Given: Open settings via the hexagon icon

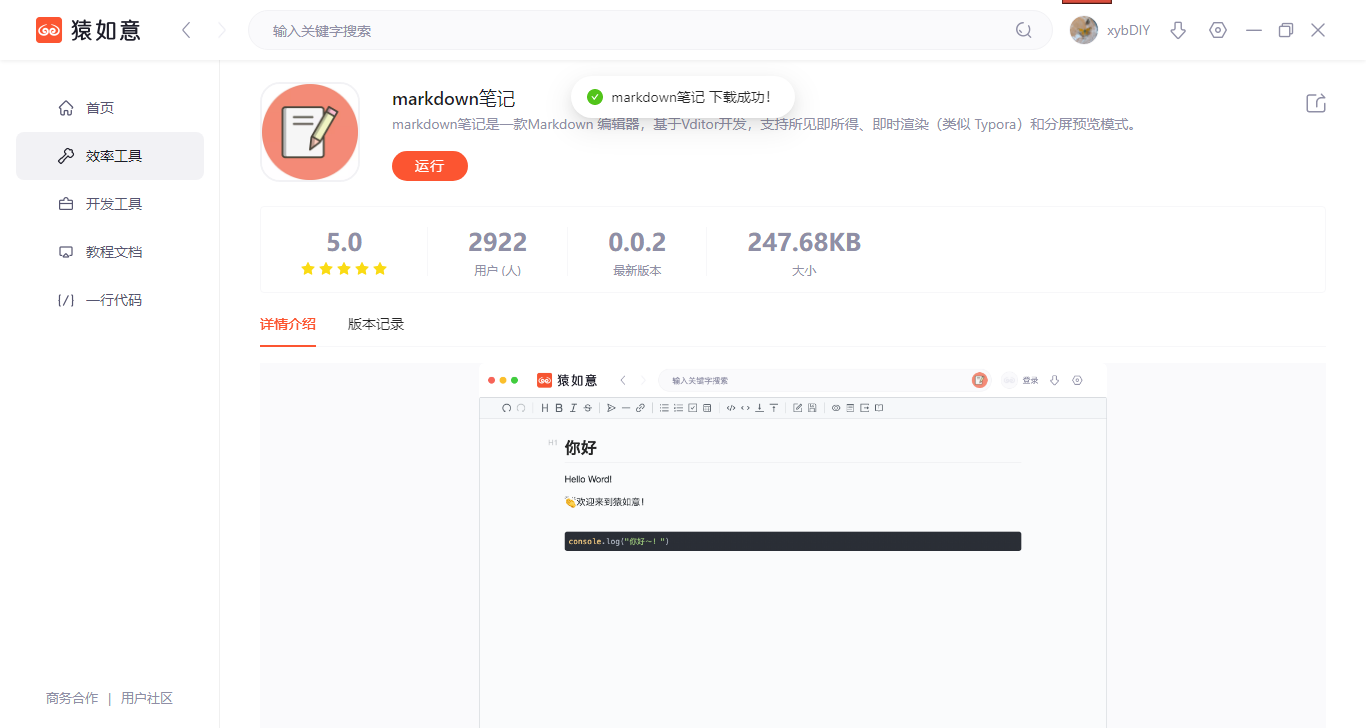Looking at the screenshot, I should pos(1218,30).
